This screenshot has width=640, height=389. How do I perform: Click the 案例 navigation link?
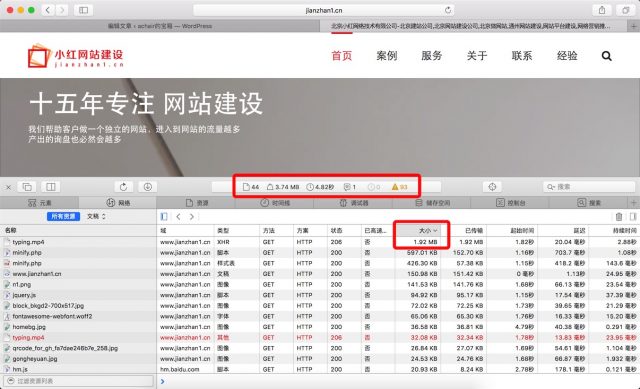click(387, 56)
